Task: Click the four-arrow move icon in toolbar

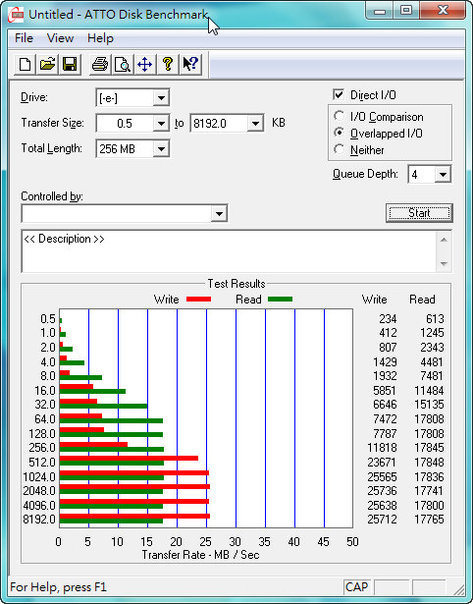Action: 145,64
